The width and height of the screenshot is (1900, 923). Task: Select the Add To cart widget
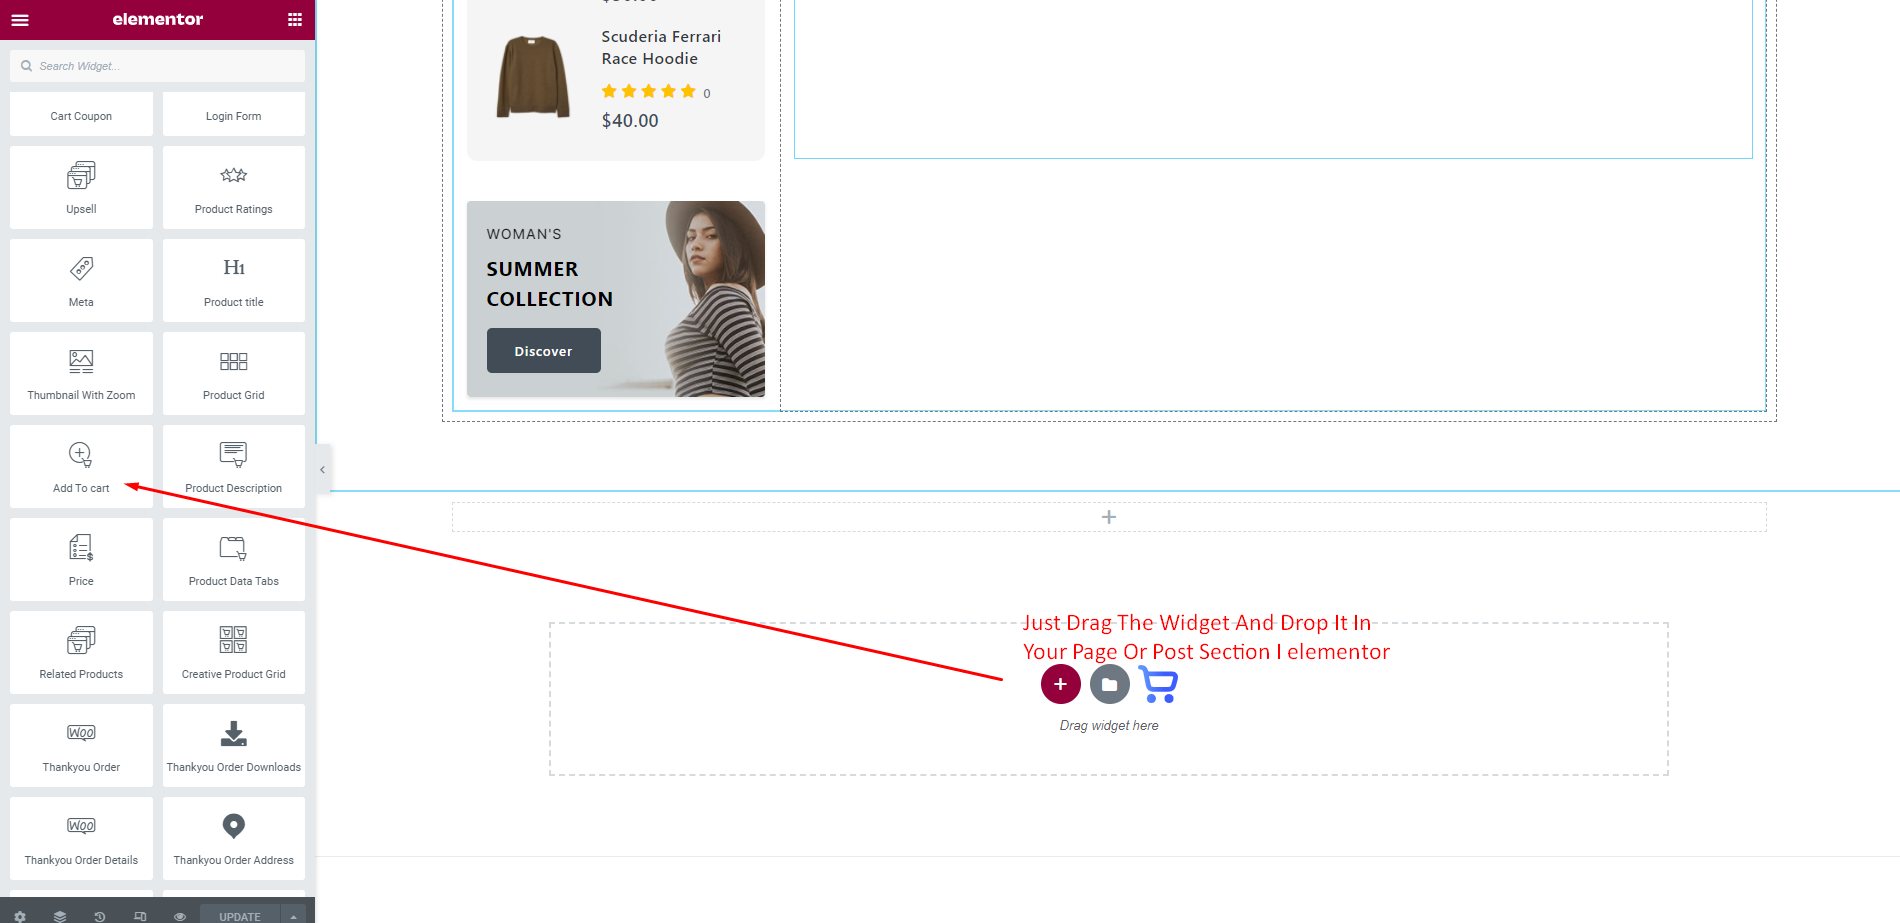click(x=81, y=467)
